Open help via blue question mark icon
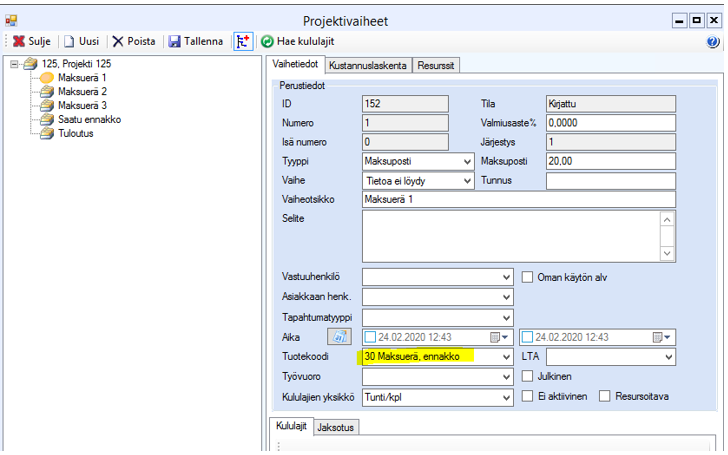The height and width of the screenshot is (455, 728). 713,42
